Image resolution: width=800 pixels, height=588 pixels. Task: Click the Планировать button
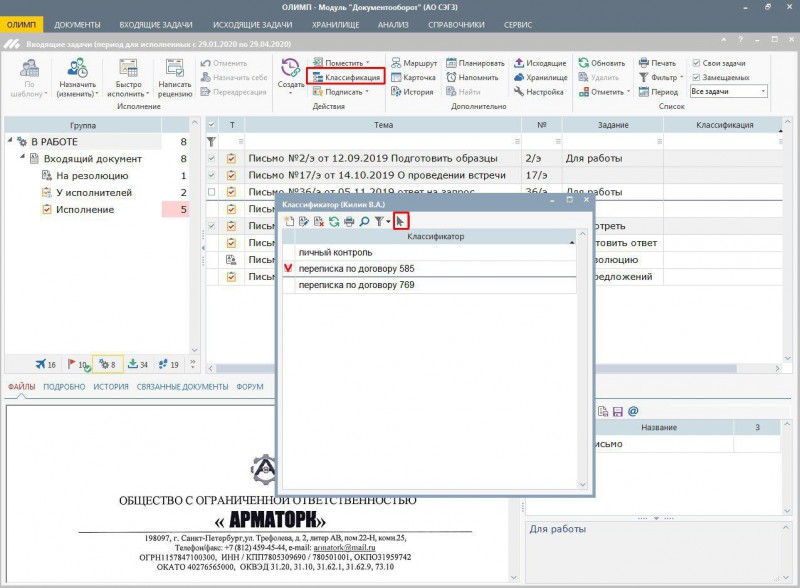(x=476, y=63)
